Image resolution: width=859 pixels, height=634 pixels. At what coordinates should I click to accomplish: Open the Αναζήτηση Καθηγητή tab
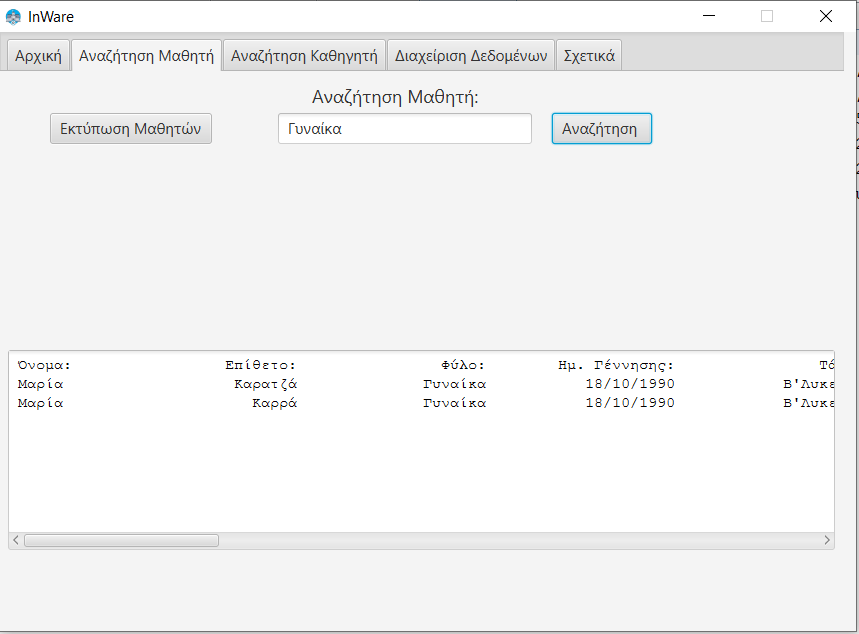click(304, 56)
